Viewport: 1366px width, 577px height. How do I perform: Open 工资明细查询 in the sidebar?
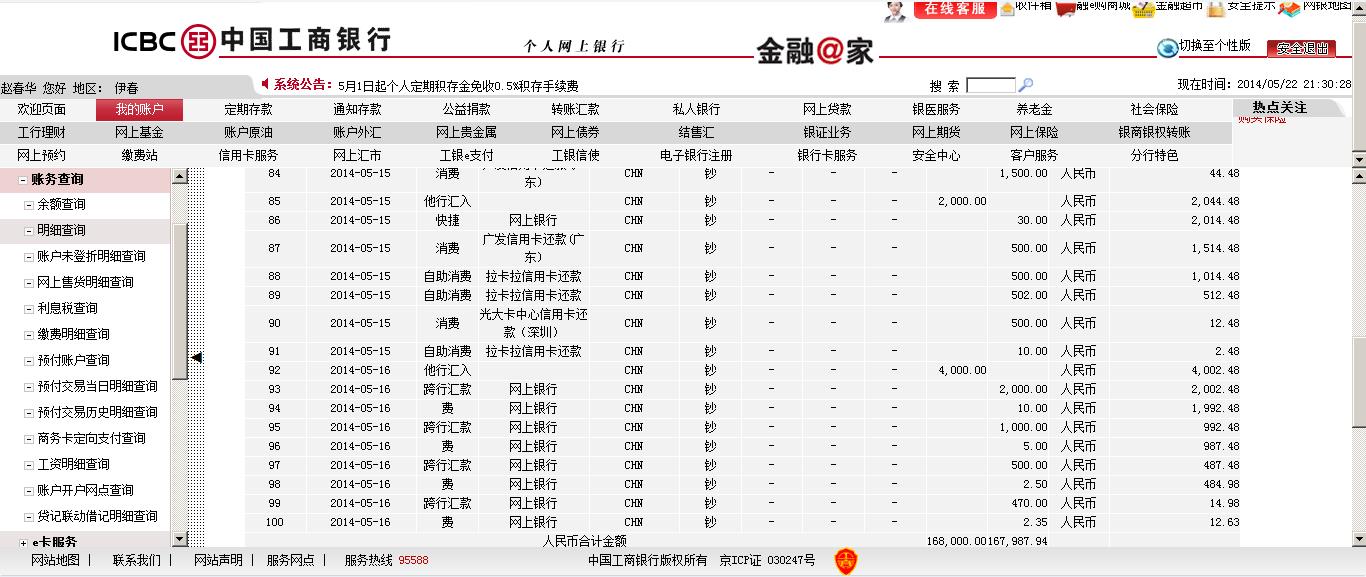(x=73, y=464)
